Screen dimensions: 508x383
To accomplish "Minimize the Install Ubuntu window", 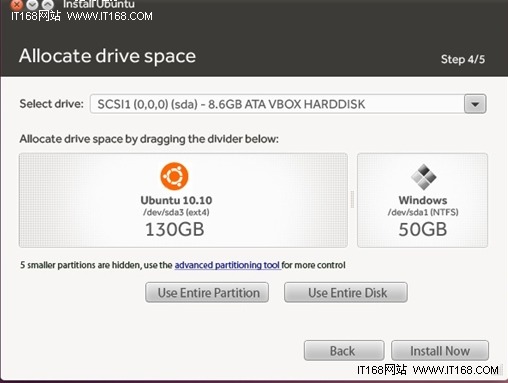I will pos(32,4).
